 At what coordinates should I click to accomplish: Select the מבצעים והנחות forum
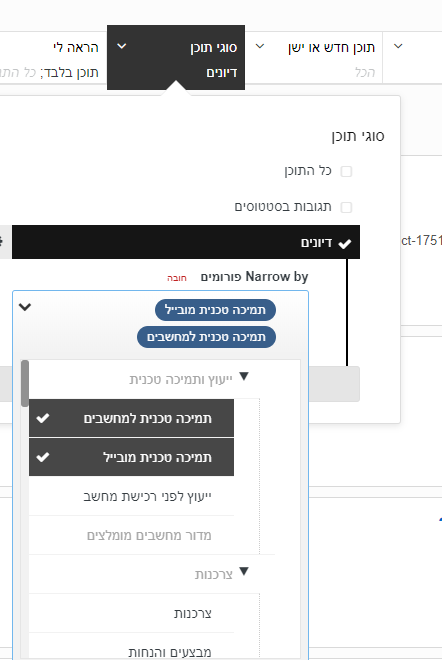click(x=131, y=652)
